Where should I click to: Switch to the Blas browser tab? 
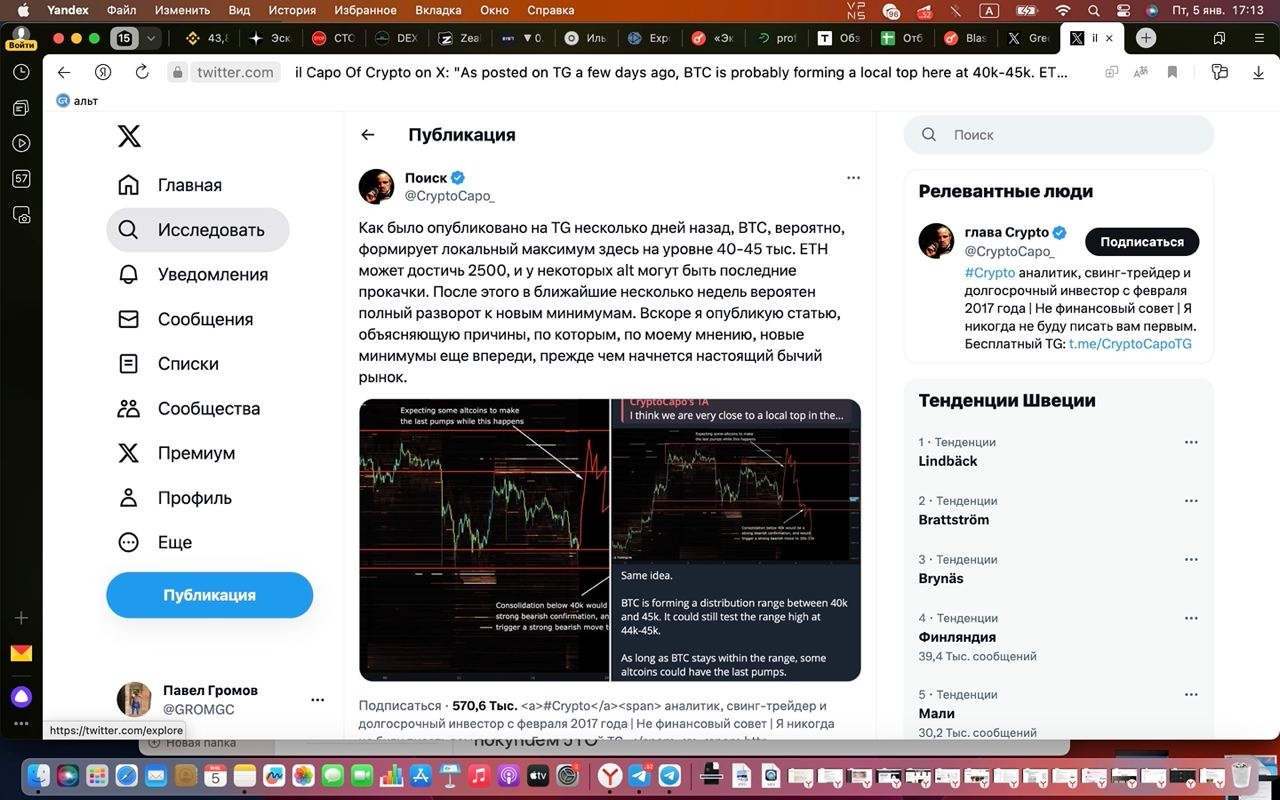[965, 38]
